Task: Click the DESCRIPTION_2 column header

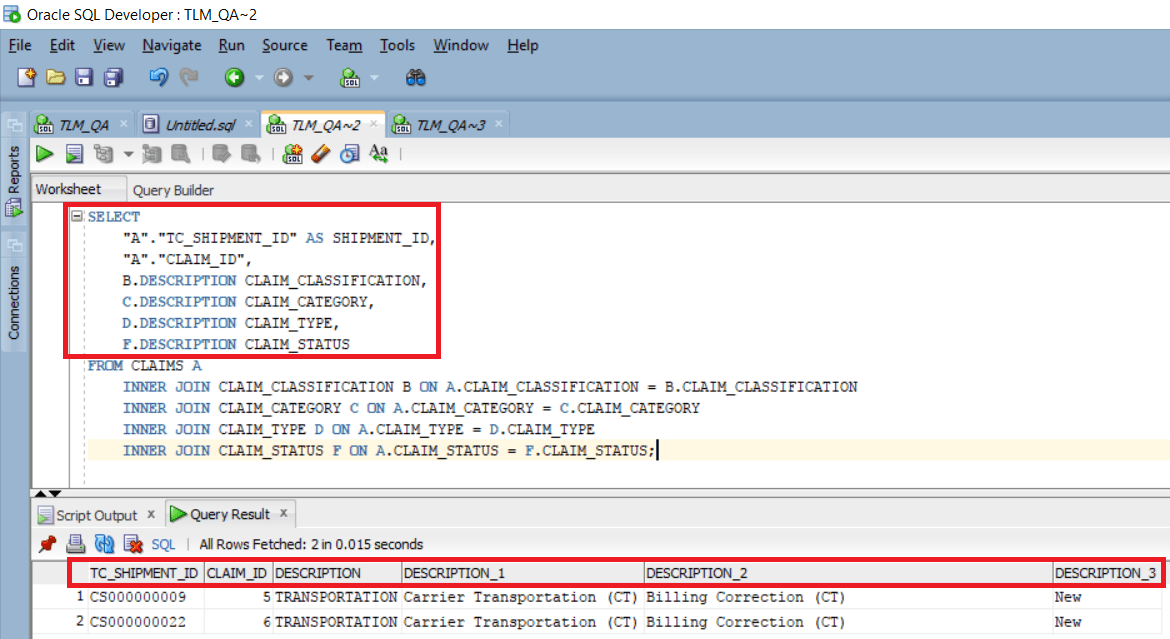Action: (x=848, y=573)
